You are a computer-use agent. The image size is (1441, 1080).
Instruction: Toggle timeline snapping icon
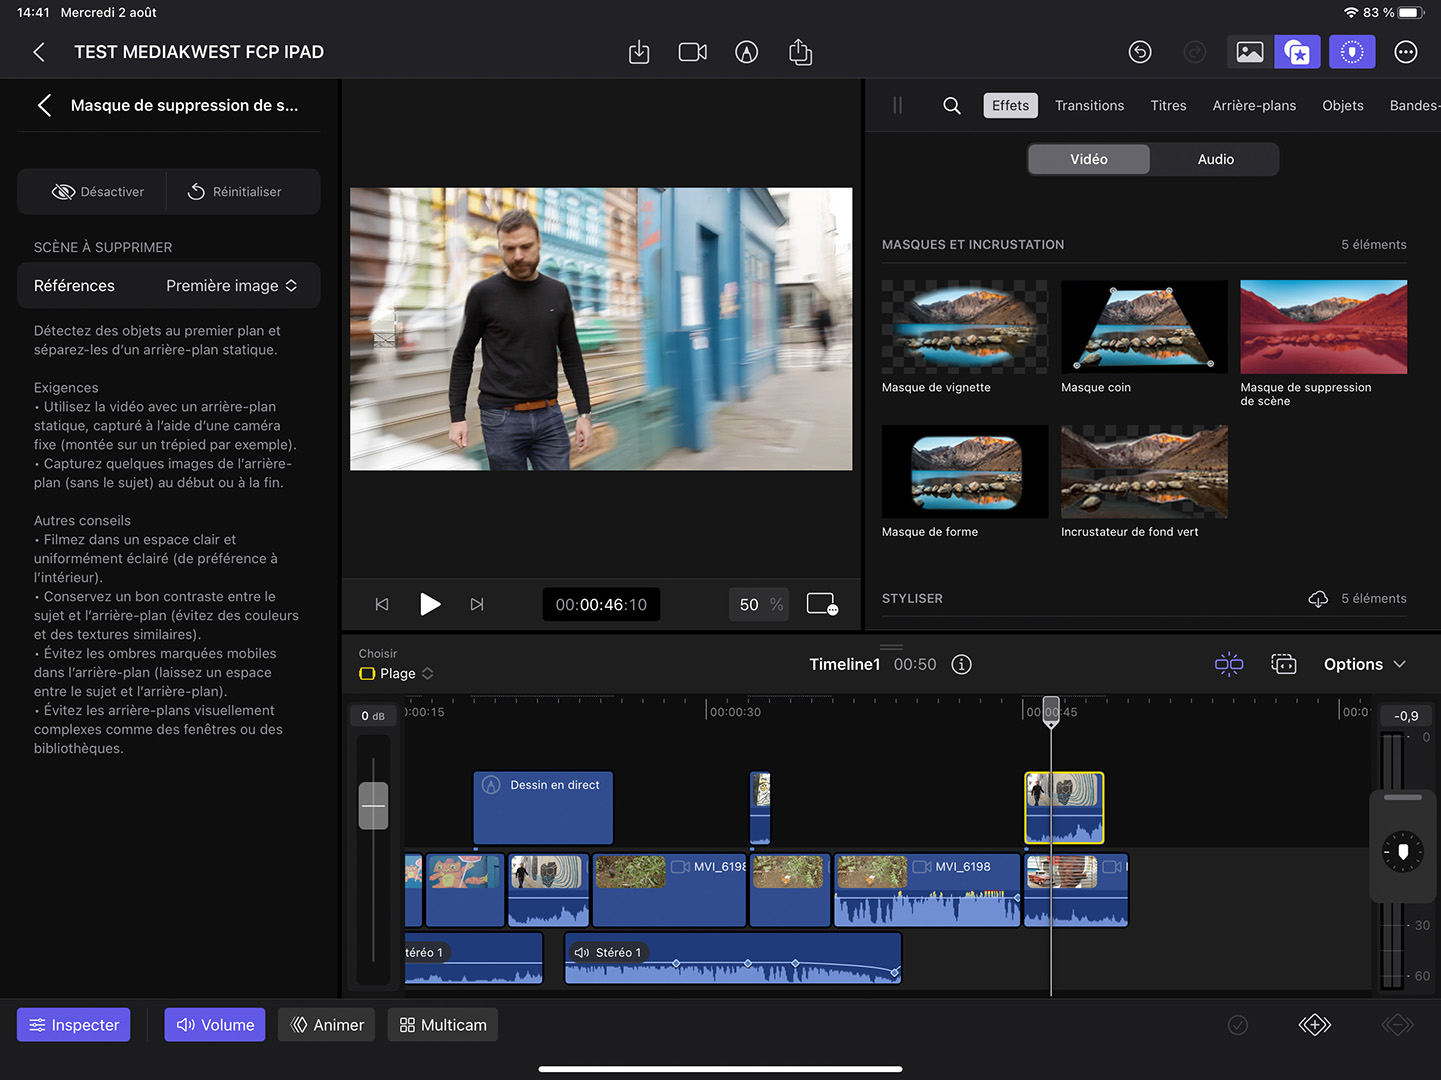[x=1228, y=665]
